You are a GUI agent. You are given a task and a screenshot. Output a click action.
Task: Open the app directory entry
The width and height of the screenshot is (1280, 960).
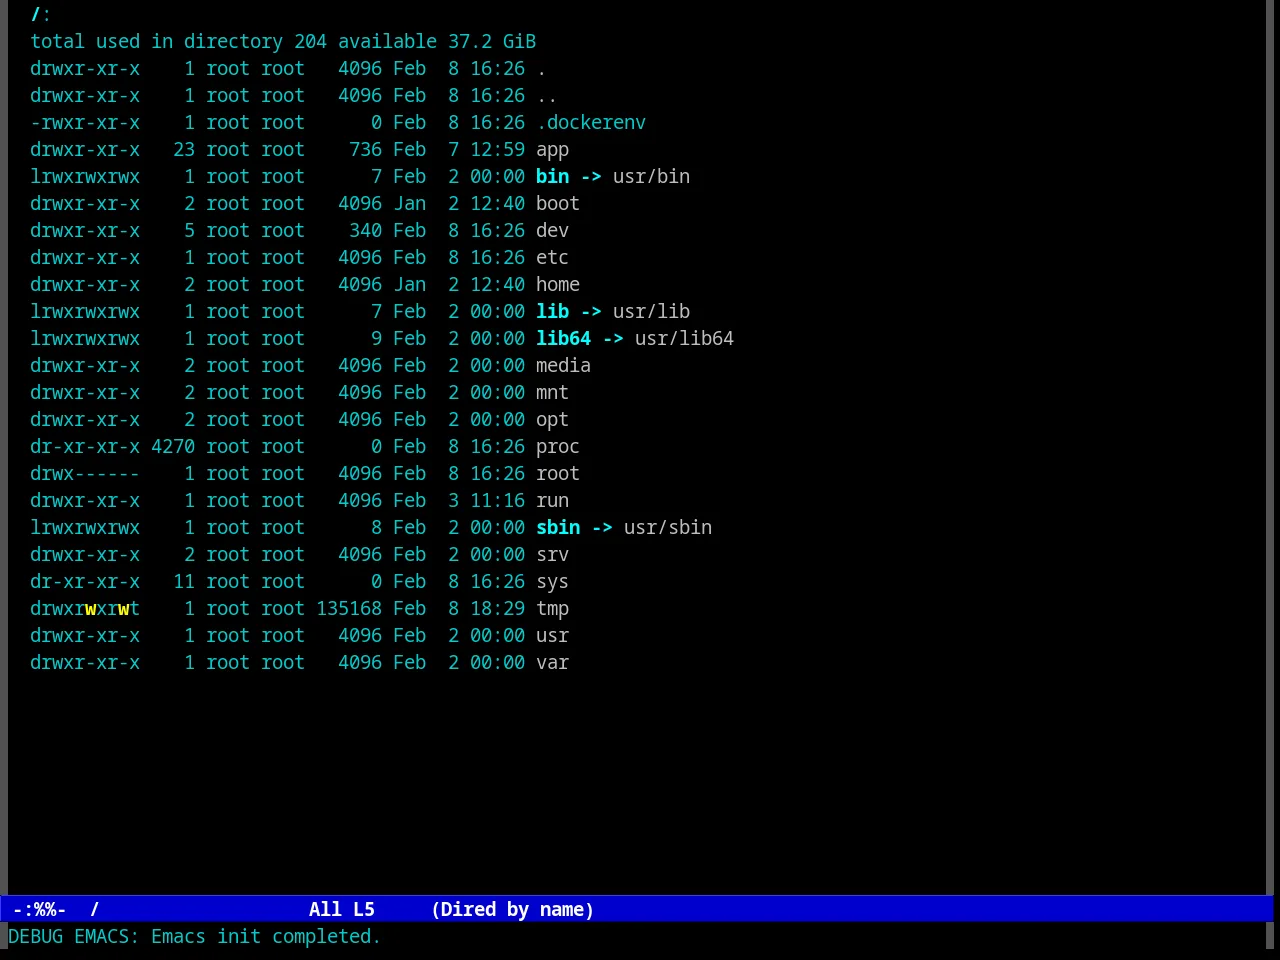tap(552, 150)
